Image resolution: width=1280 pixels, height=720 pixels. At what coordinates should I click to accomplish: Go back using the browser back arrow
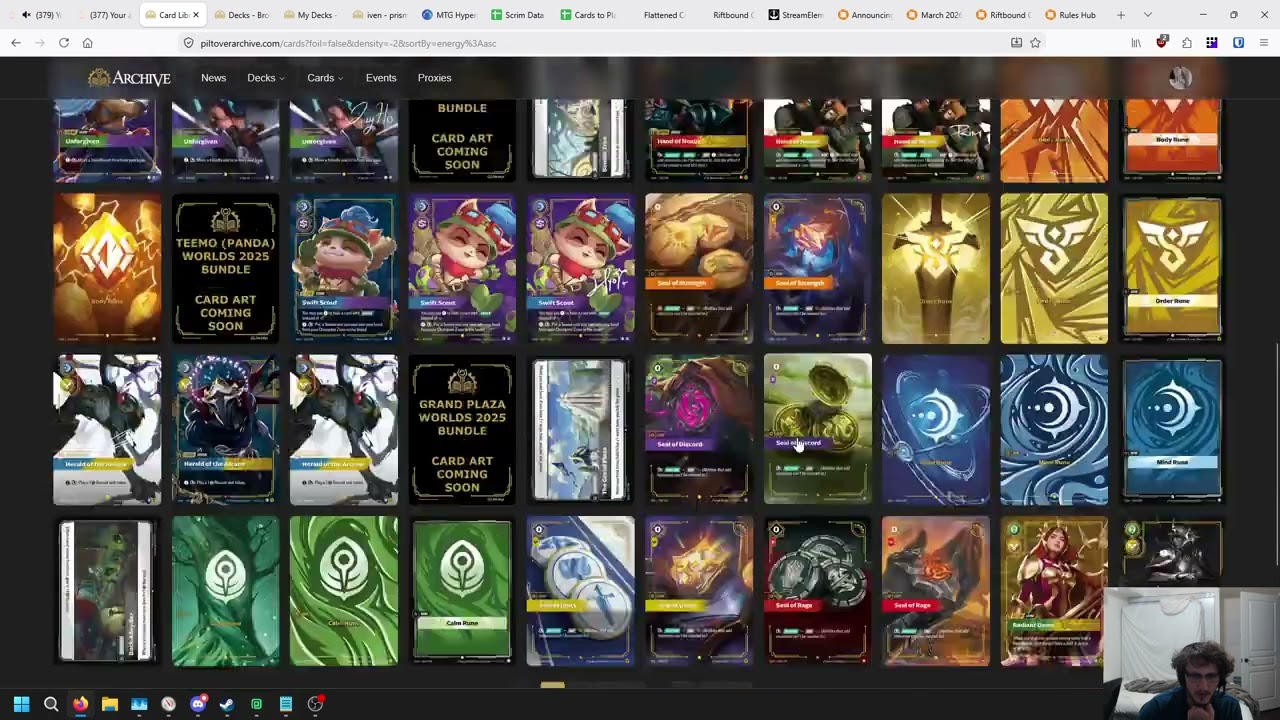click(16, 43)
